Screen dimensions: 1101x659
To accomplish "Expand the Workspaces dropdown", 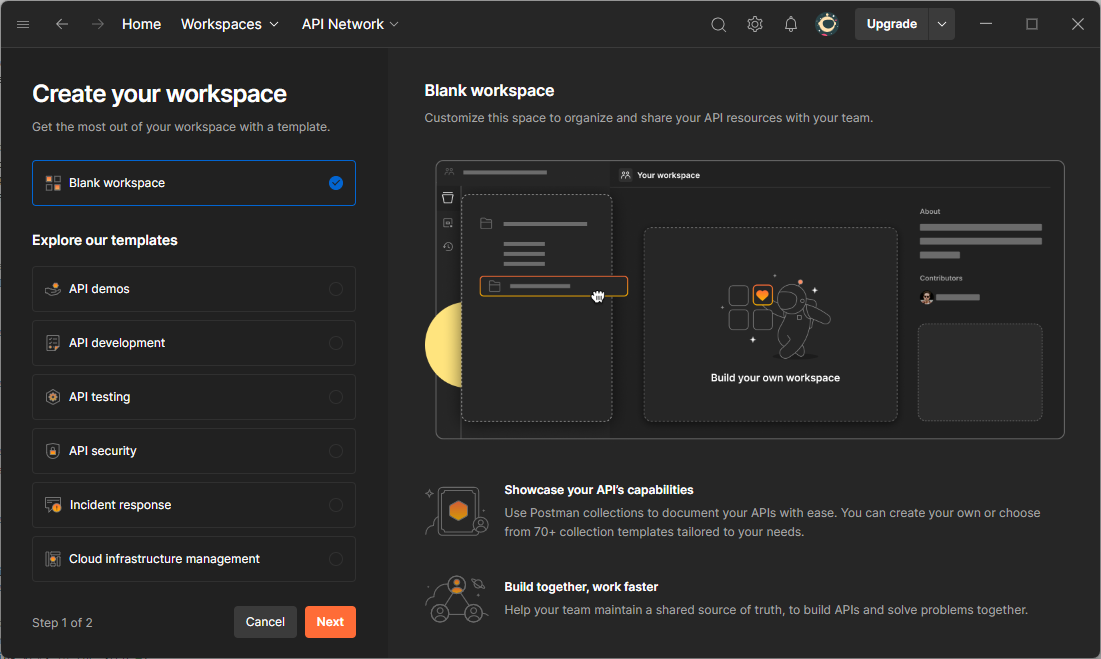I will 230,24.
